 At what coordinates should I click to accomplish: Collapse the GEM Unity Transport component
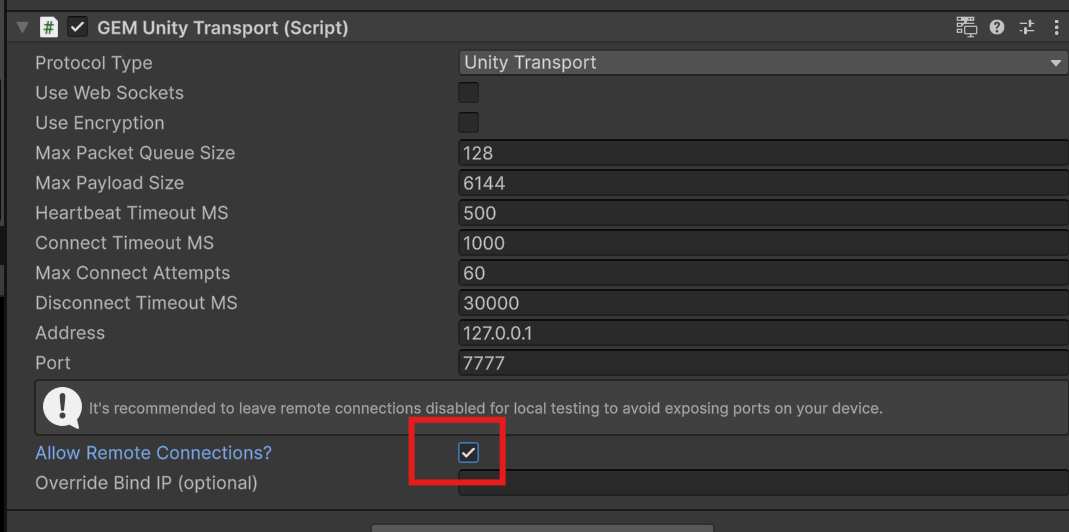pos(22,27)
